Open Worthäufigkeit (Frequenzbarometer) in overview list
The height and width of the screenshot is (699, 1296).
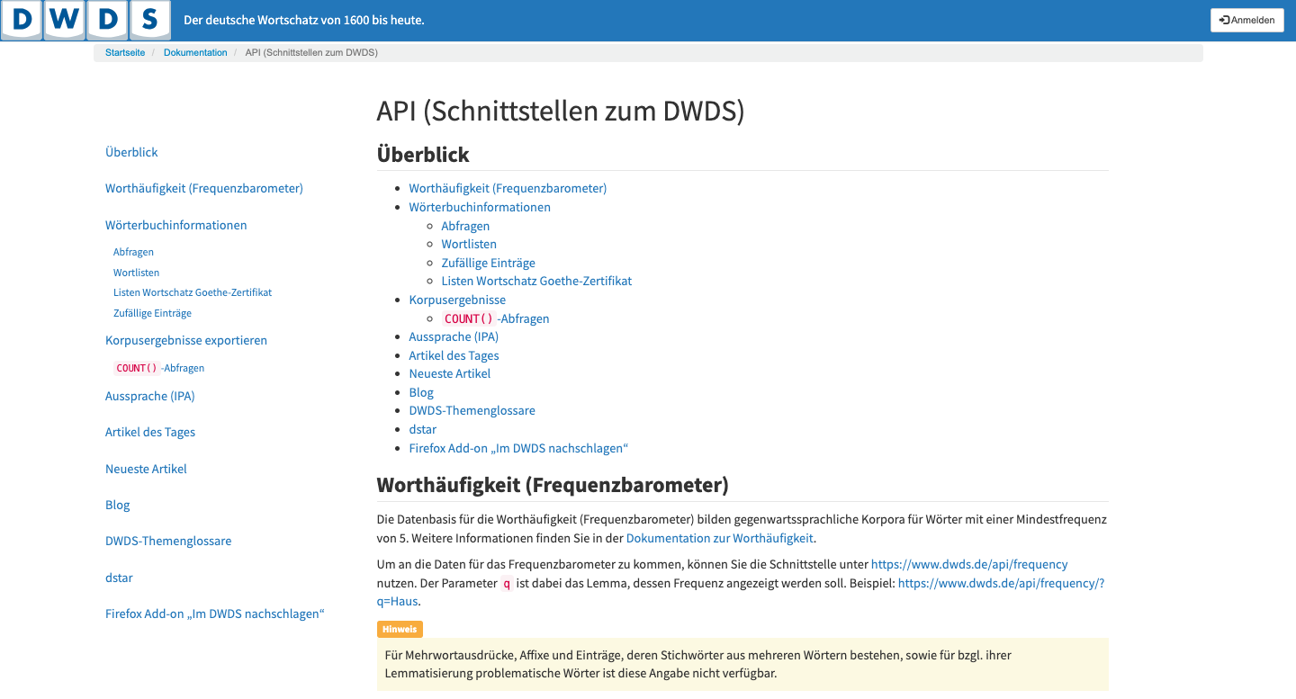point(507,188)
